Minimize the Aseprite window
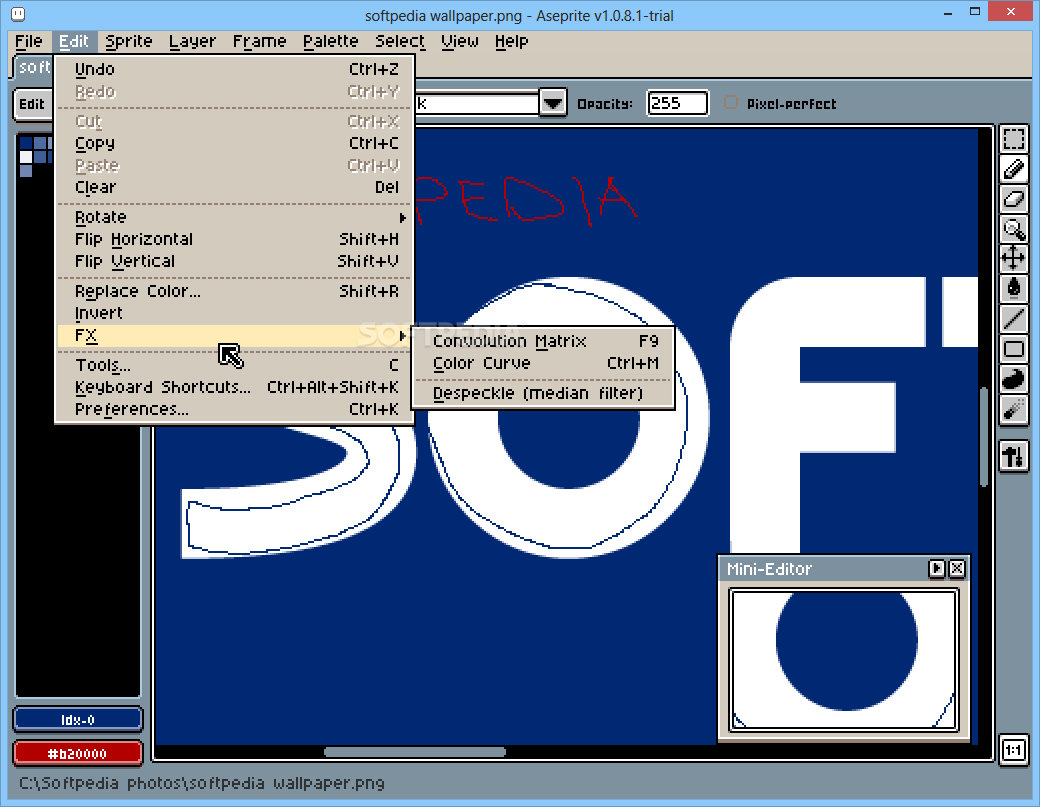1040x807 pixels. click(948, 13)
